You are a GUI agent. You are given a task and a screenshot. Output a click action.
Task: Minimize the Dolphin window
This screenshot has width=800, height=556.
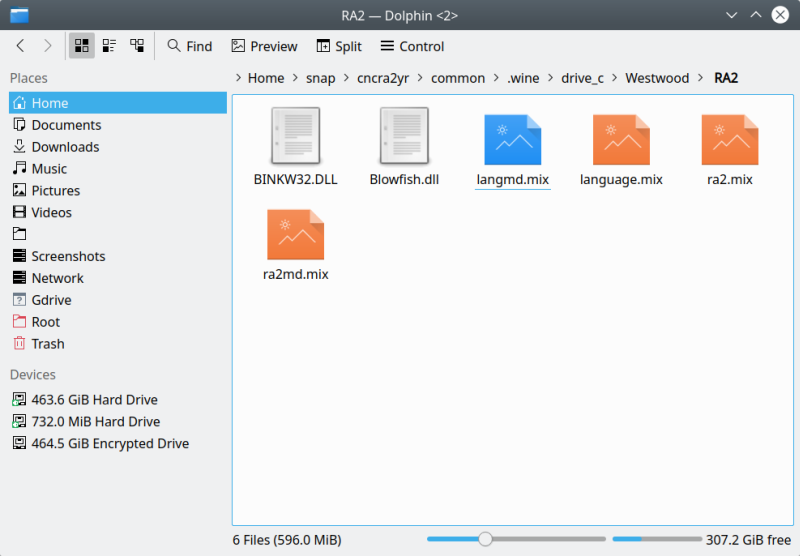731,15
